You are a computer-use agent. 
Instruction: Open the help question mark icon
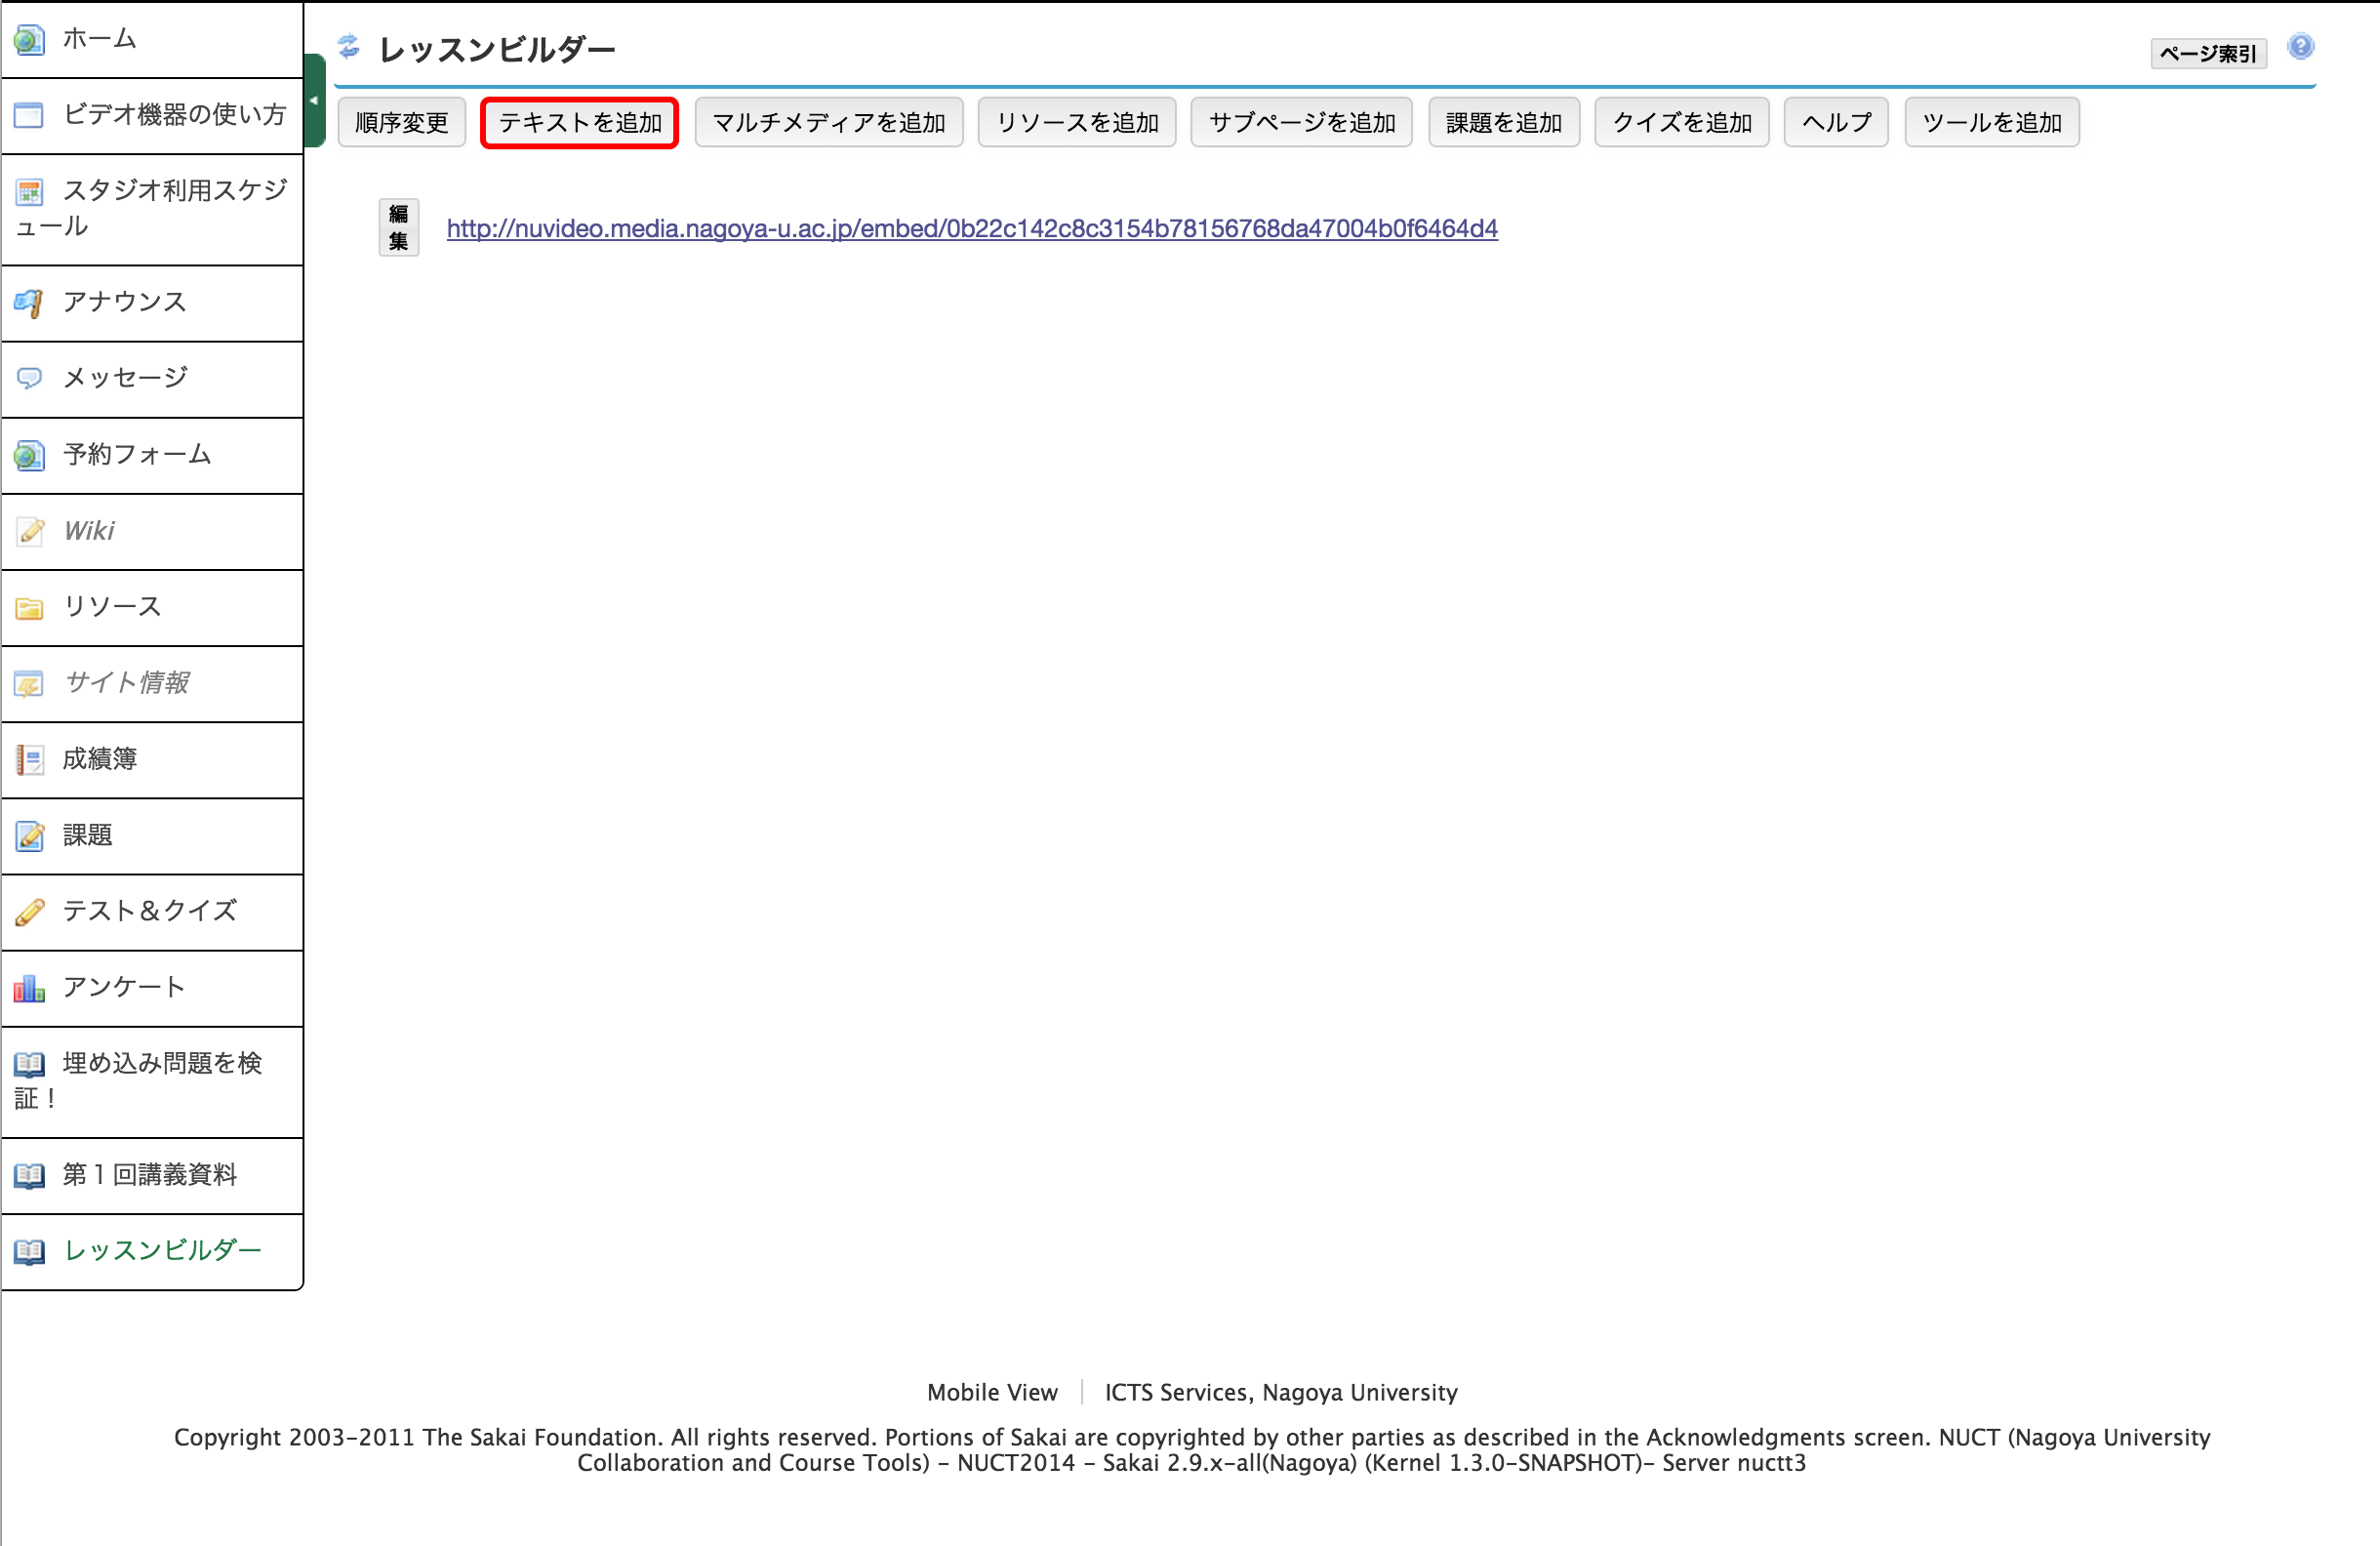2300,47
